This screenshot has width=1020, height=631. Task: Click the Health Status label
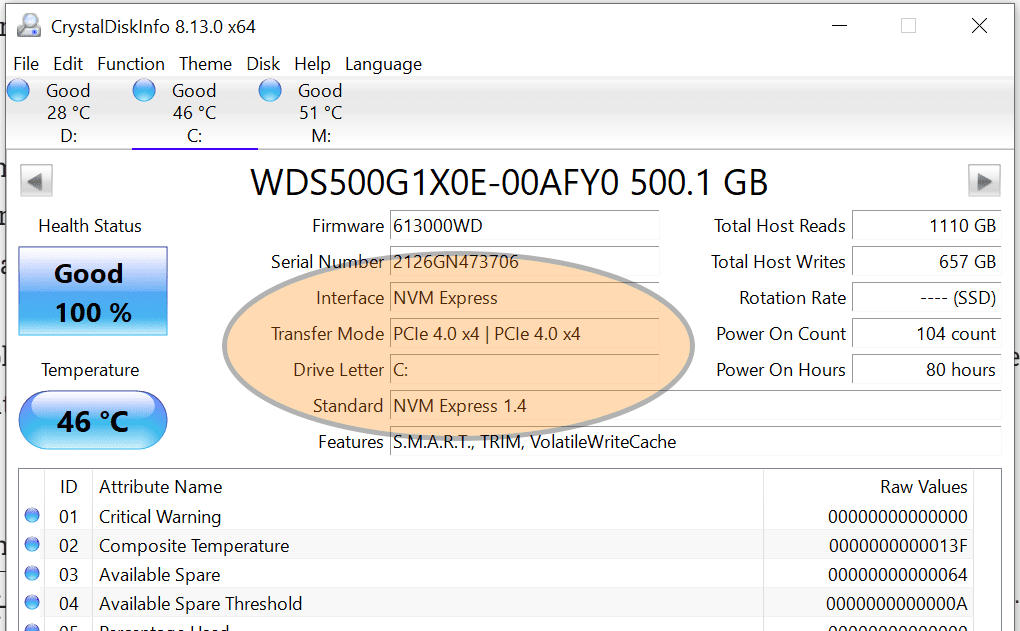click(x=90, y=226)
